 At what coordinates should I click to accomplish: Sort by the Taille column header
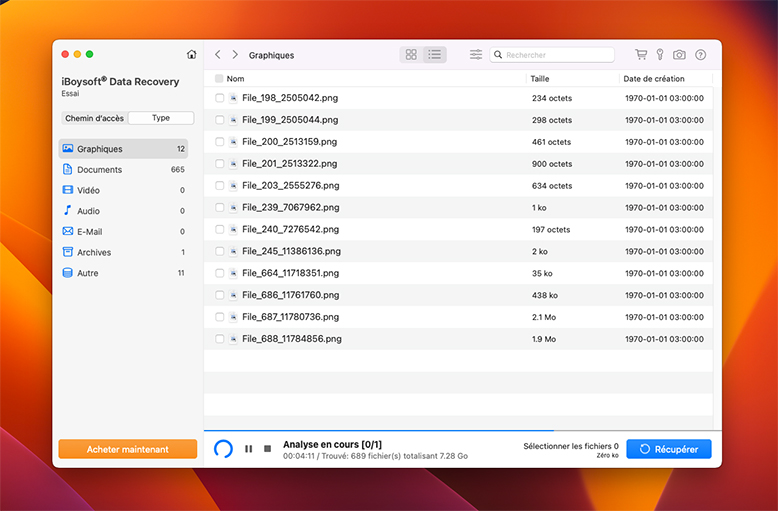(540, 78)
